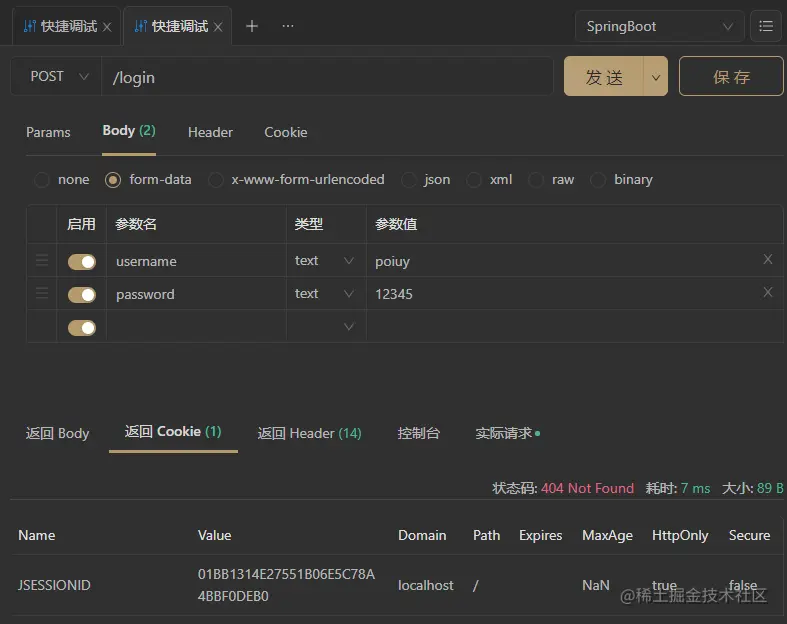Click the Expires column header

coord(541,536)
